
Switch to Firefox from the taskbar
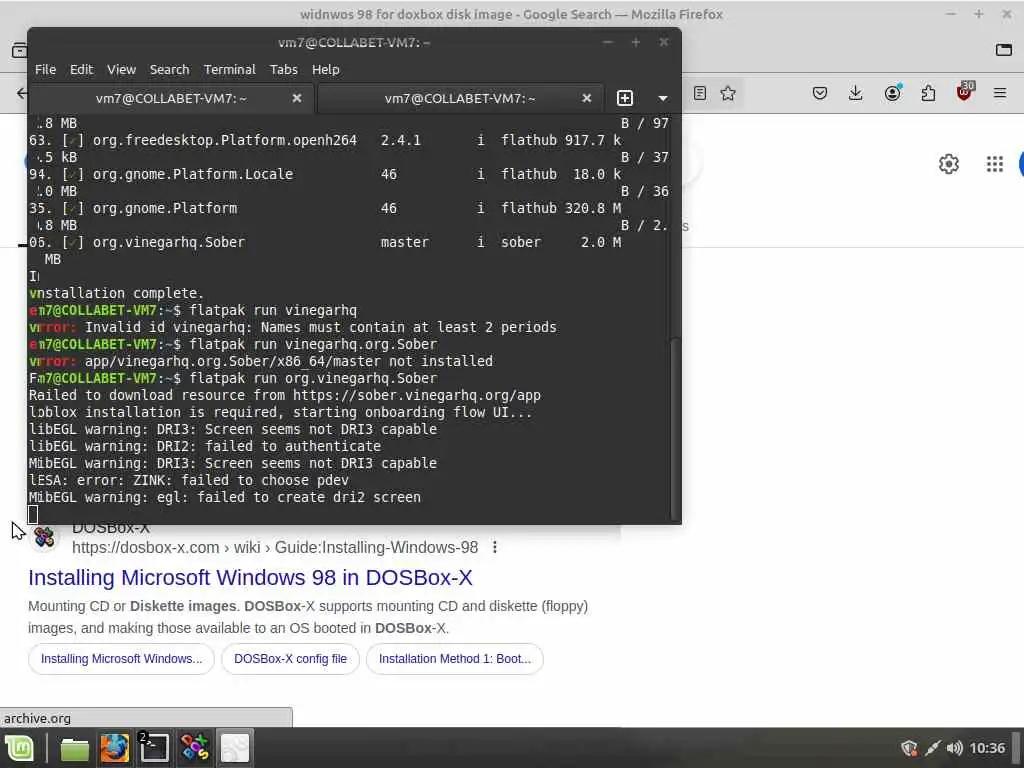(114, 748)
